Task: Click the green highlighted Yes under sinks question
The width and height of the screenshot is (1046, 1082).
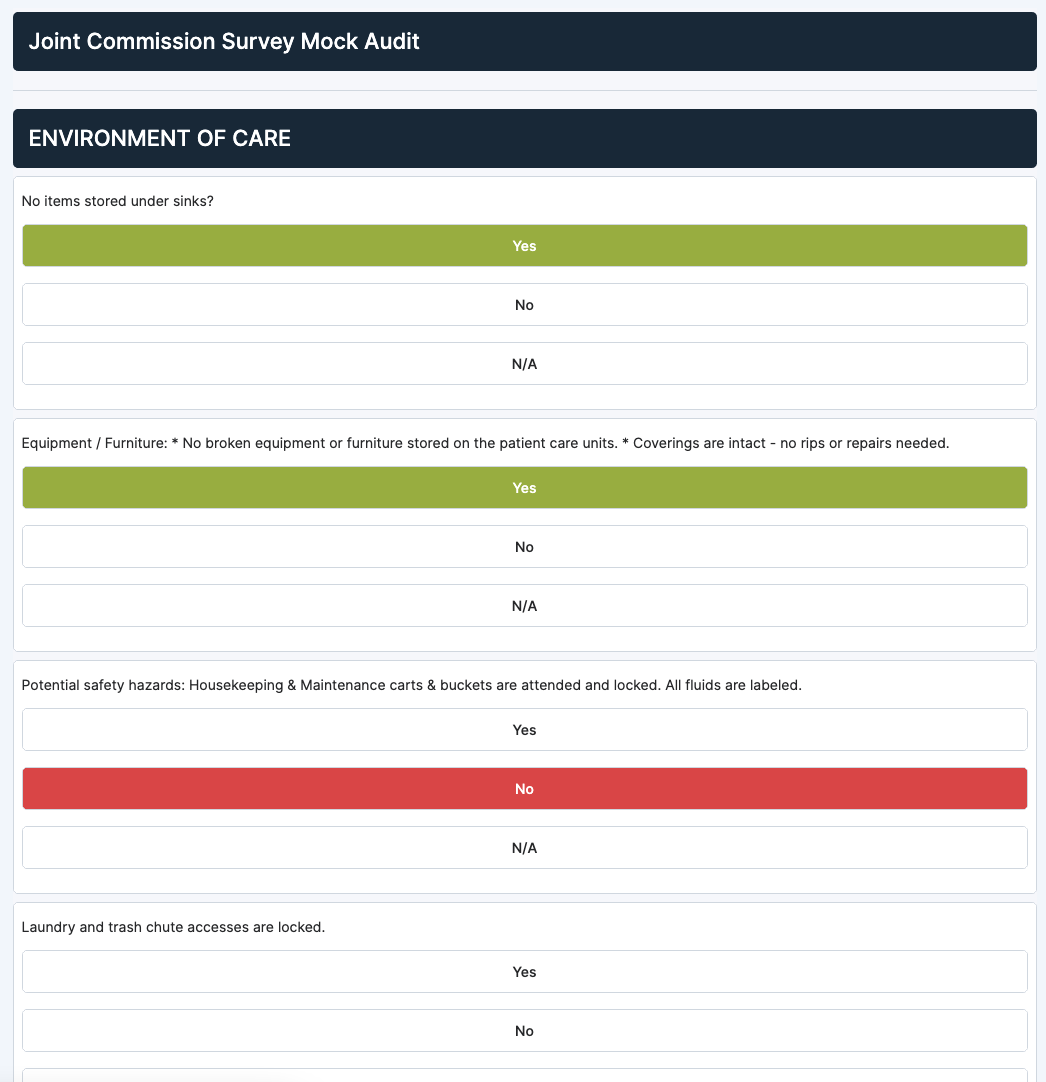Action: (x=524, y=246)
